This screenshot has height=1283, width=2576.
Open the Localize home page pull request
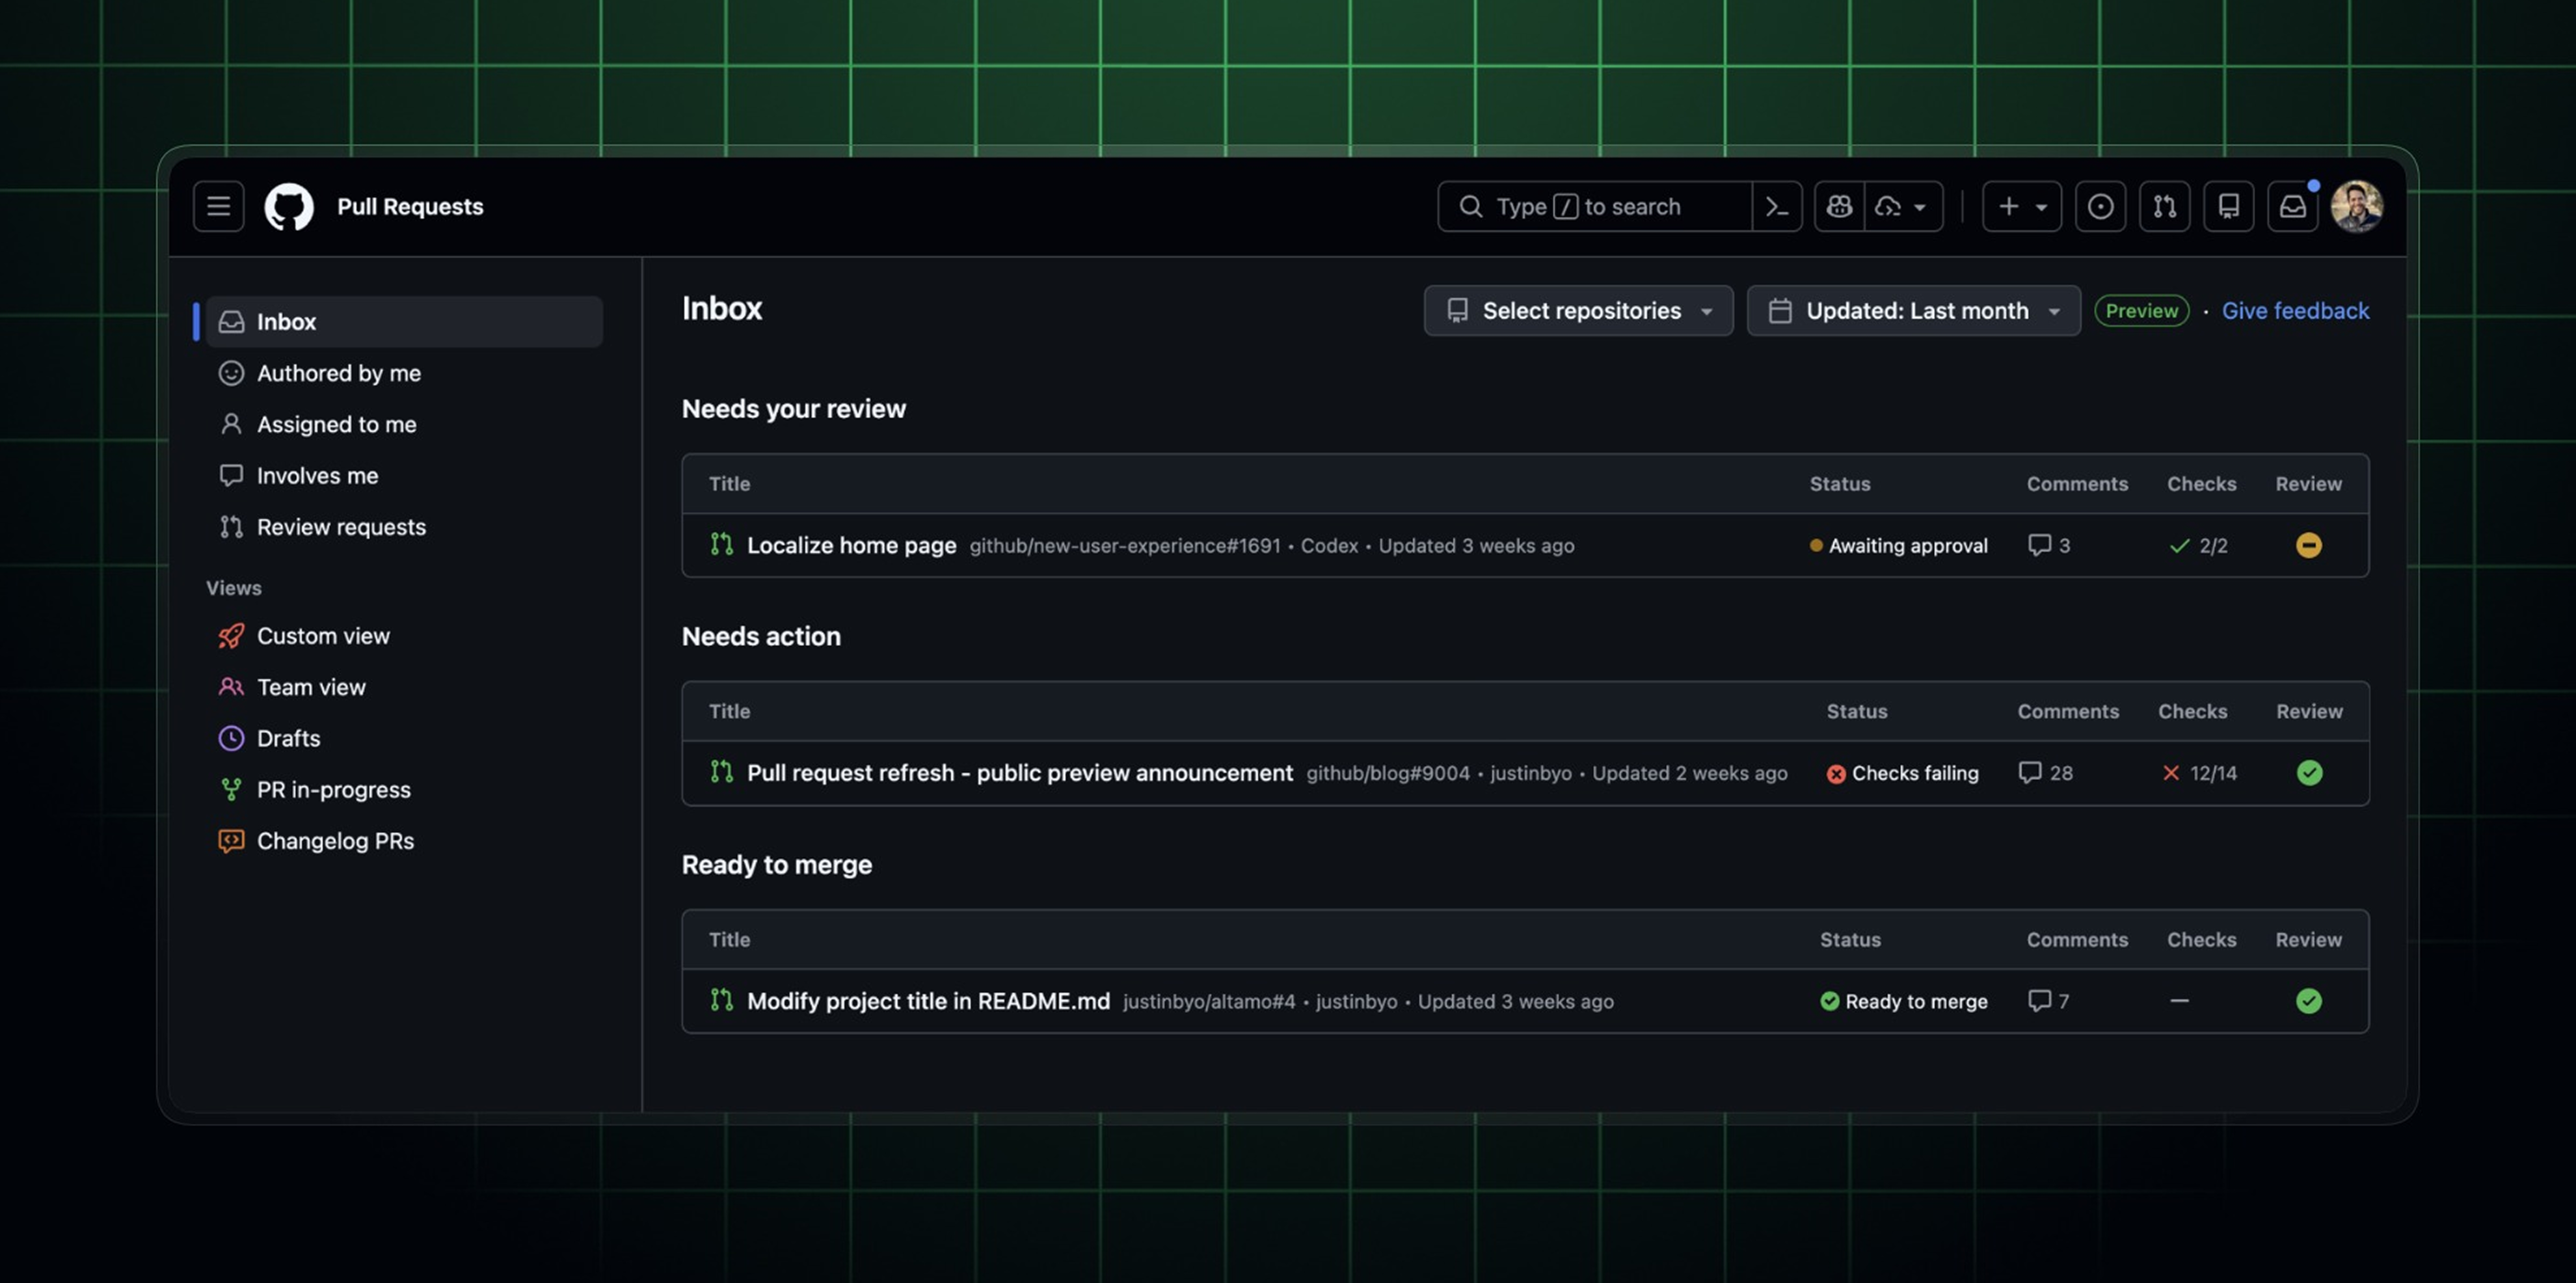click(851, 545)
